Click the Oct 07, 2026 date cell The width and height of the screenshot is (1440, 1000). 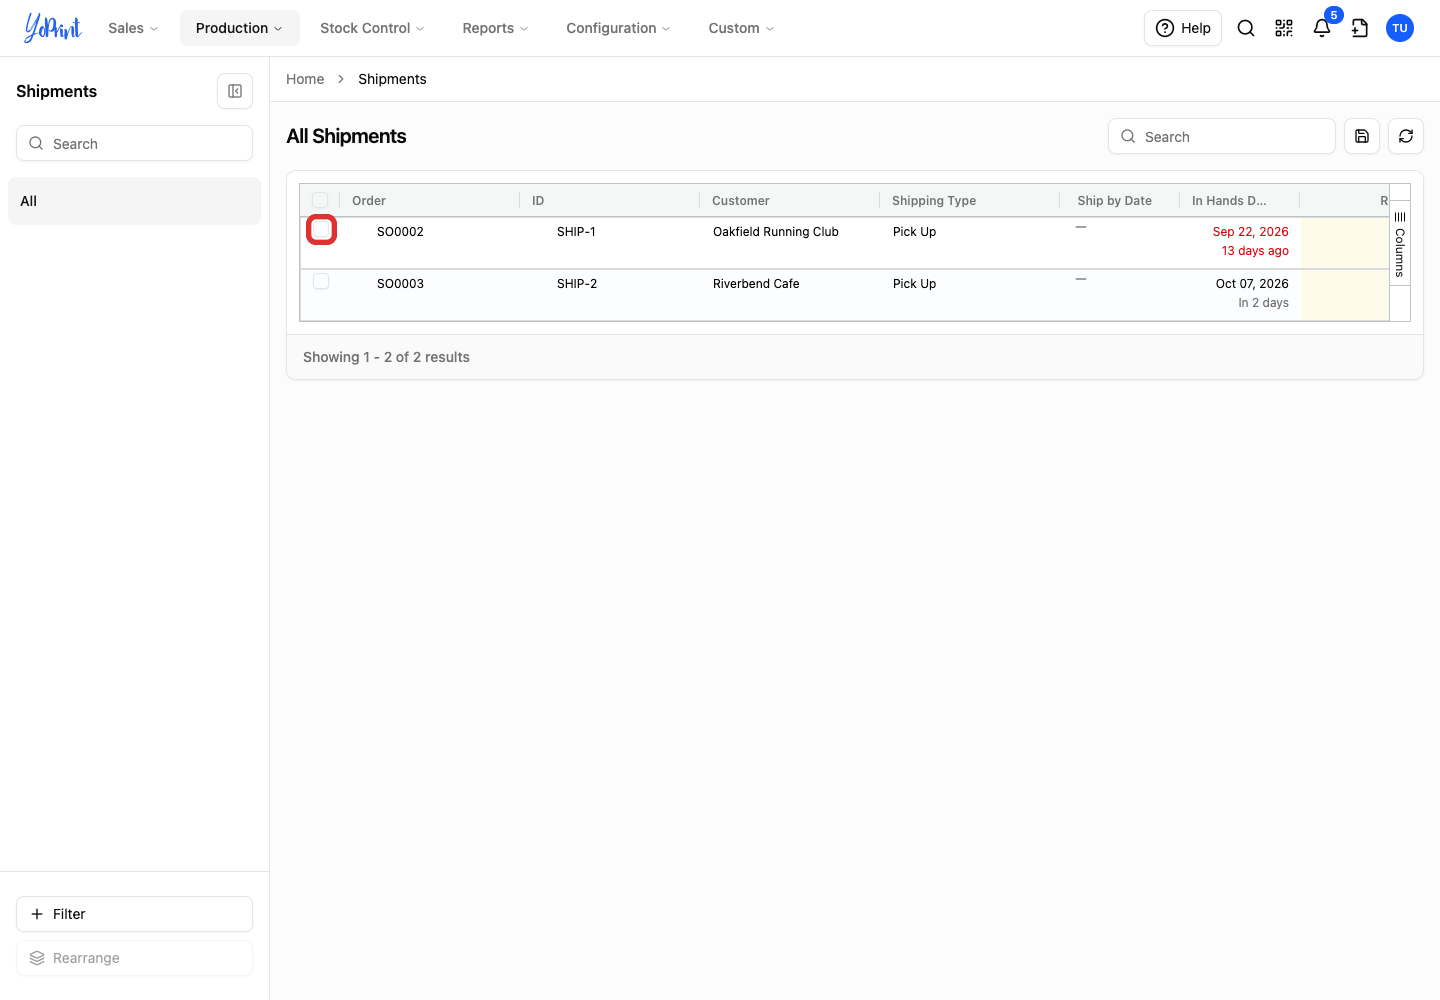point(1252,283)
